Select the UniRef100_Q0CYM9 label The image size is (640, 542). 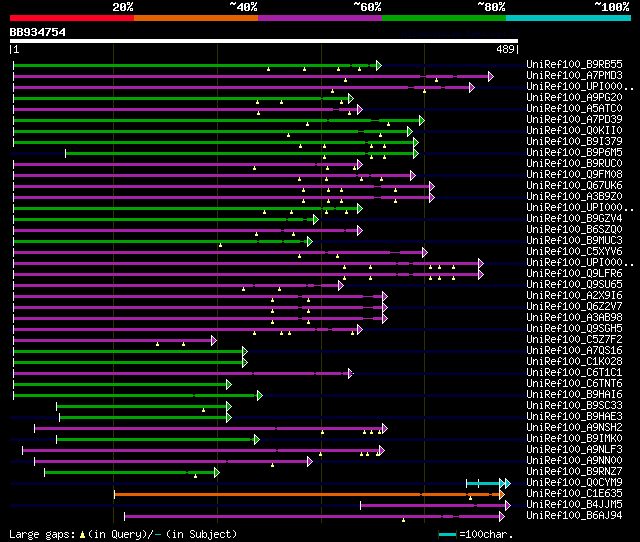574,483
